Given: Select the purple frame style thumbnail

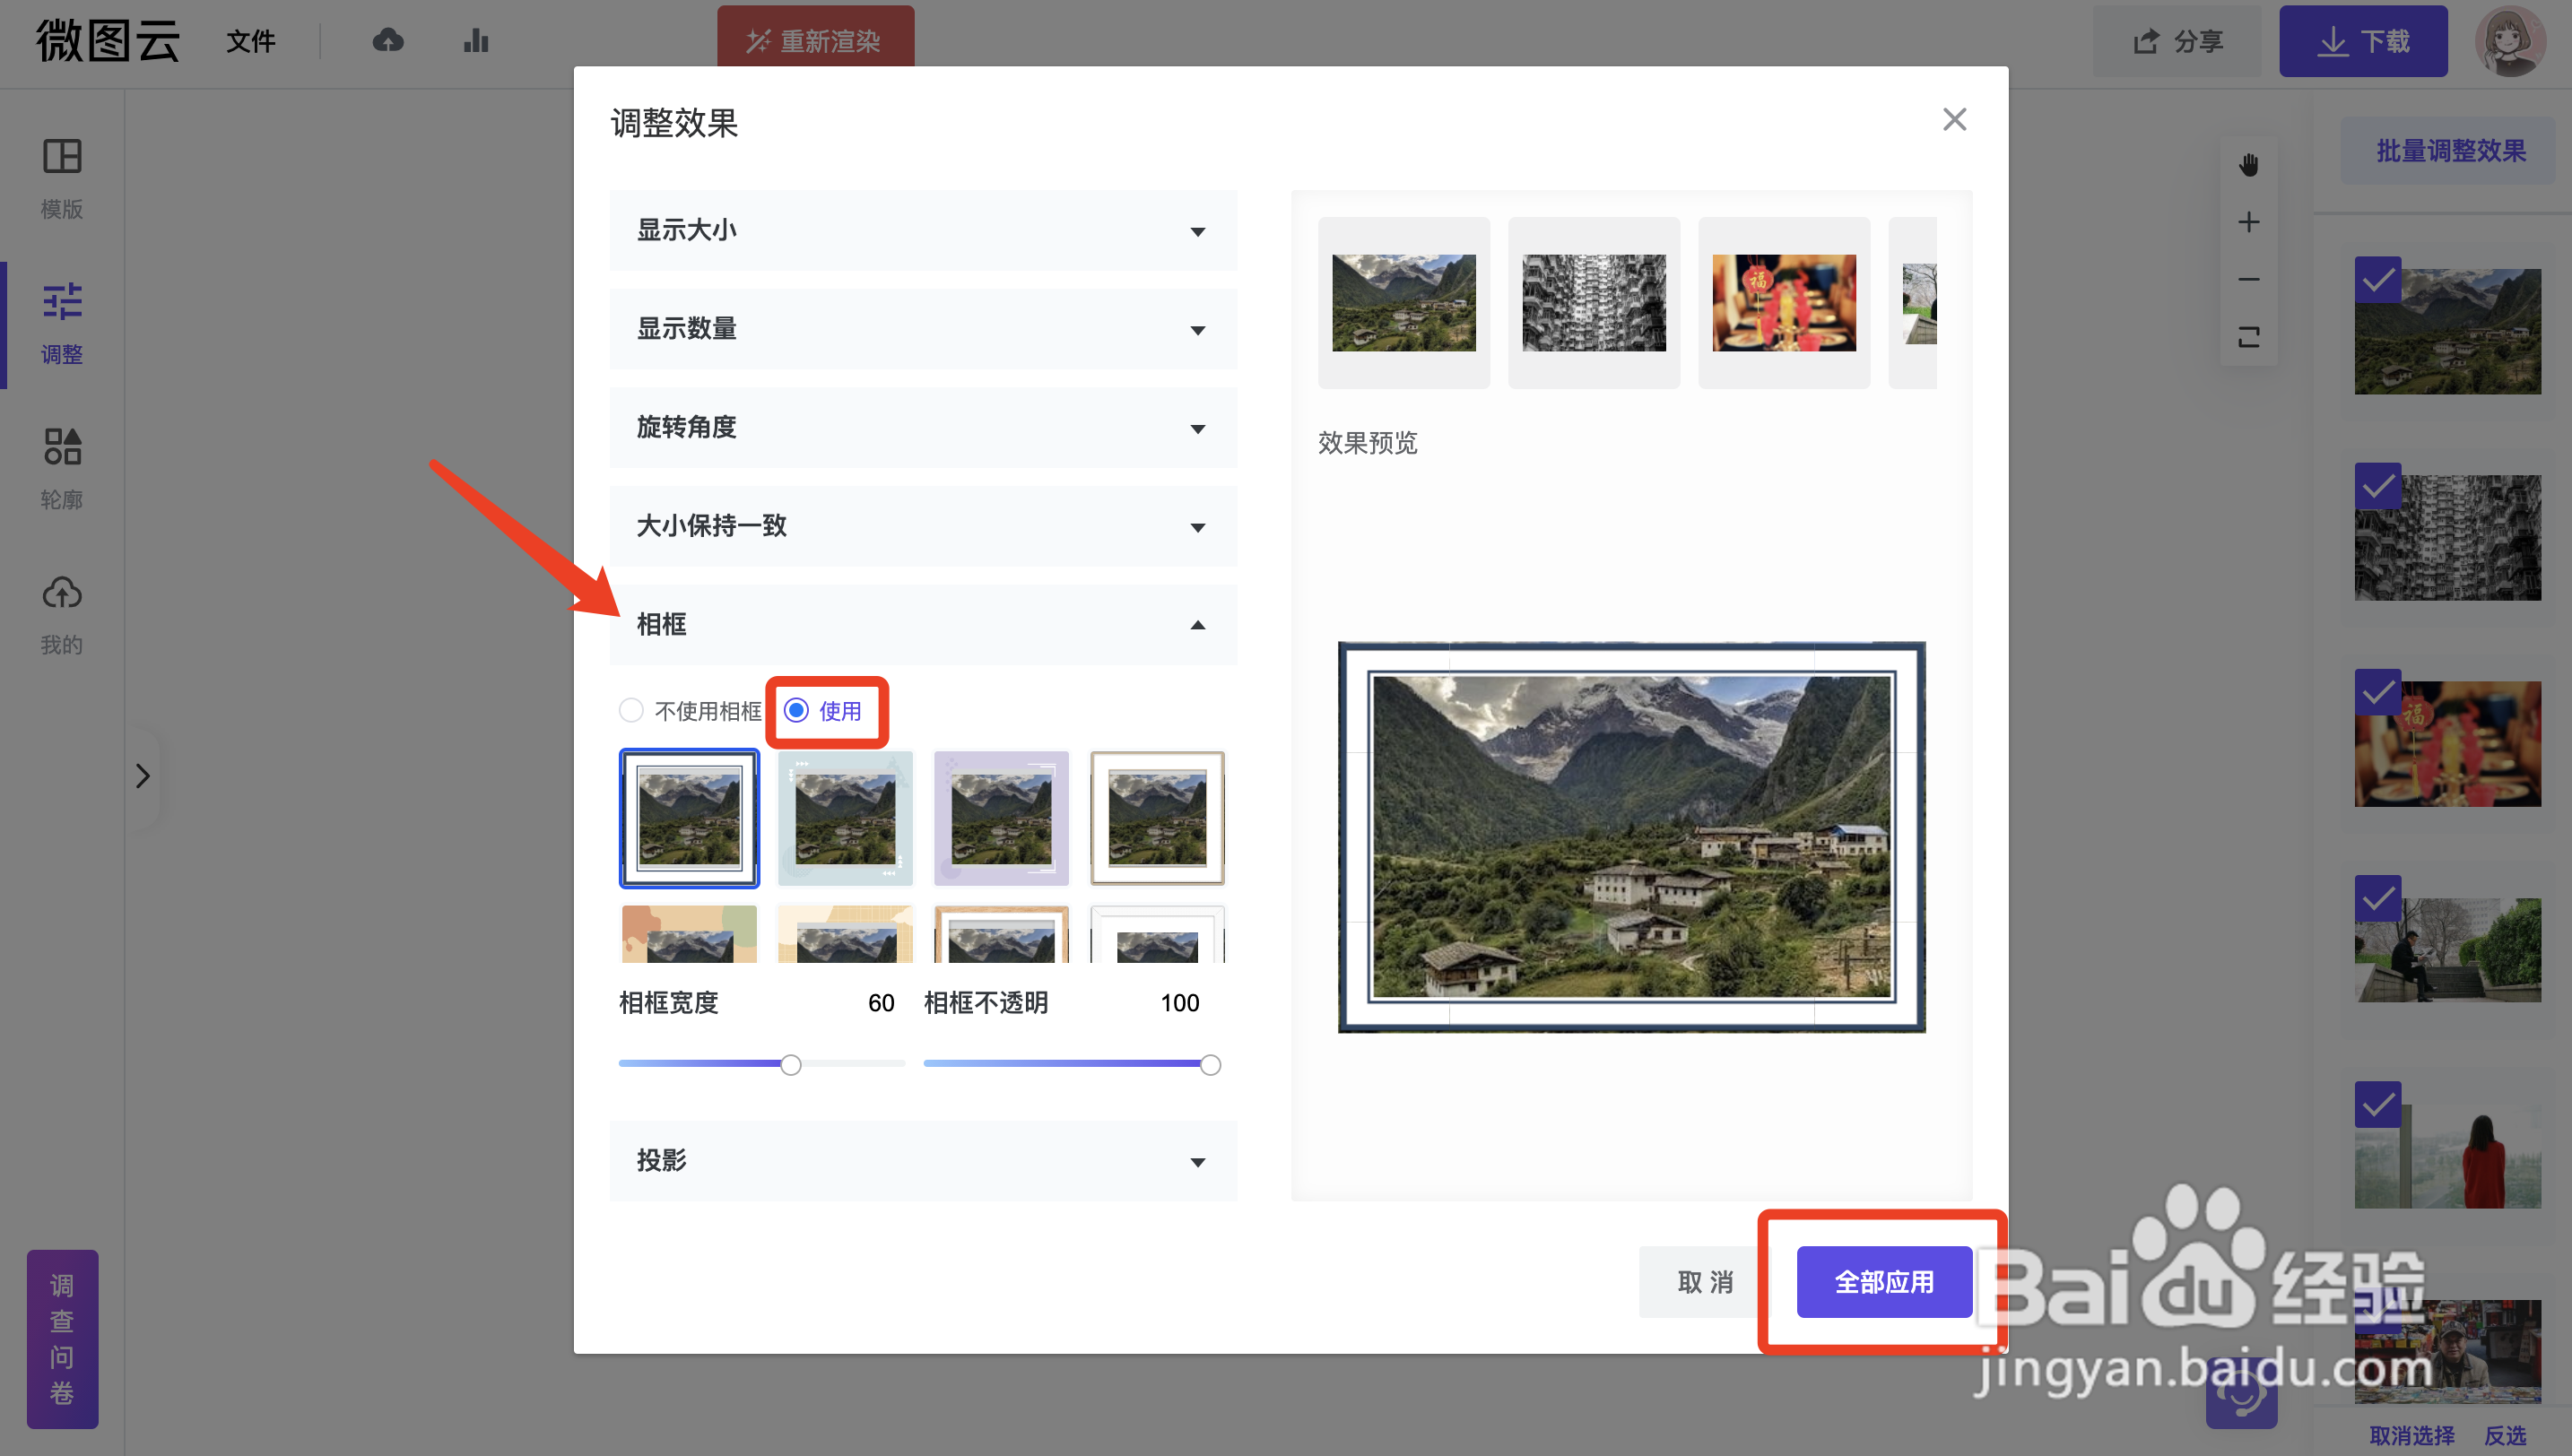Looking at the screenshot, I should (x=1000, y=818).
